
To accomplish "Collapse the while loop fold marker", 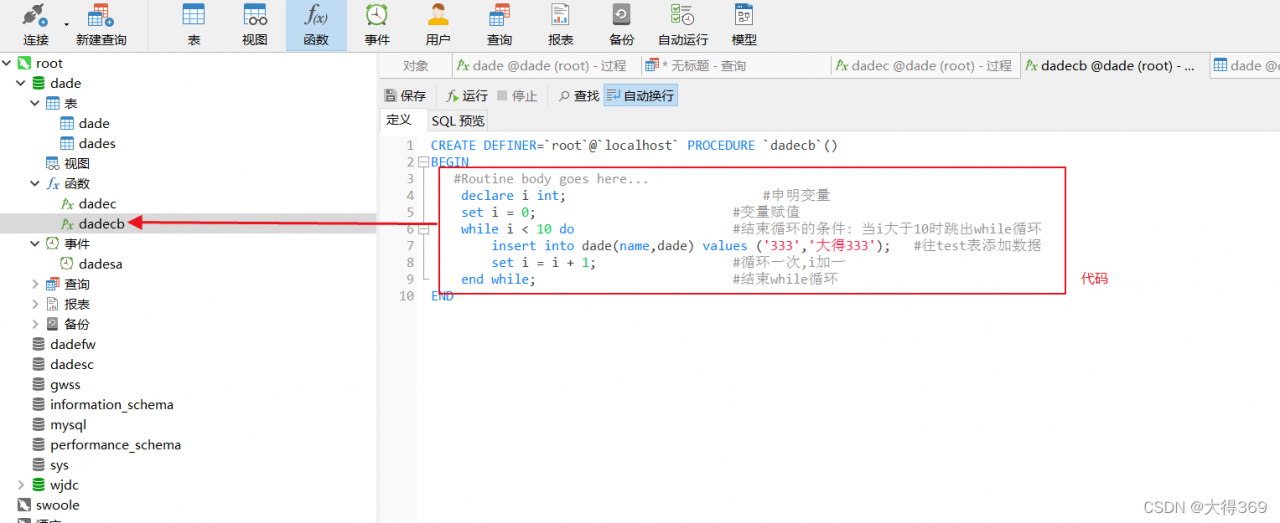I will (x=424, y=229).
